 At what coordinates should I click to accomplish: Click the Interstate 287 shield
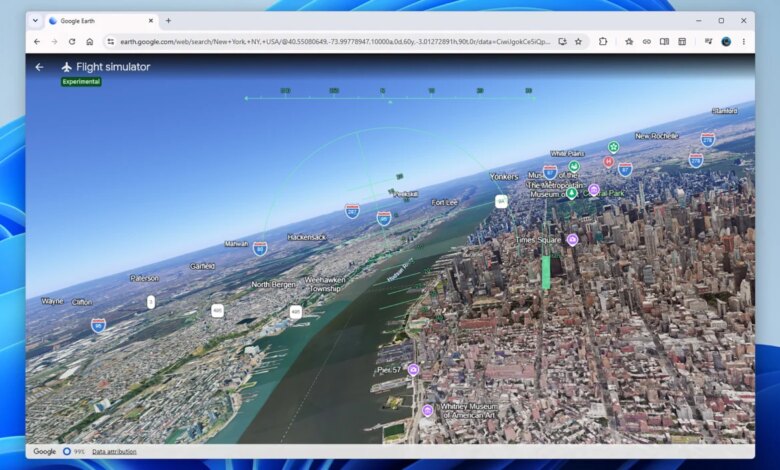tap(352, 211)
